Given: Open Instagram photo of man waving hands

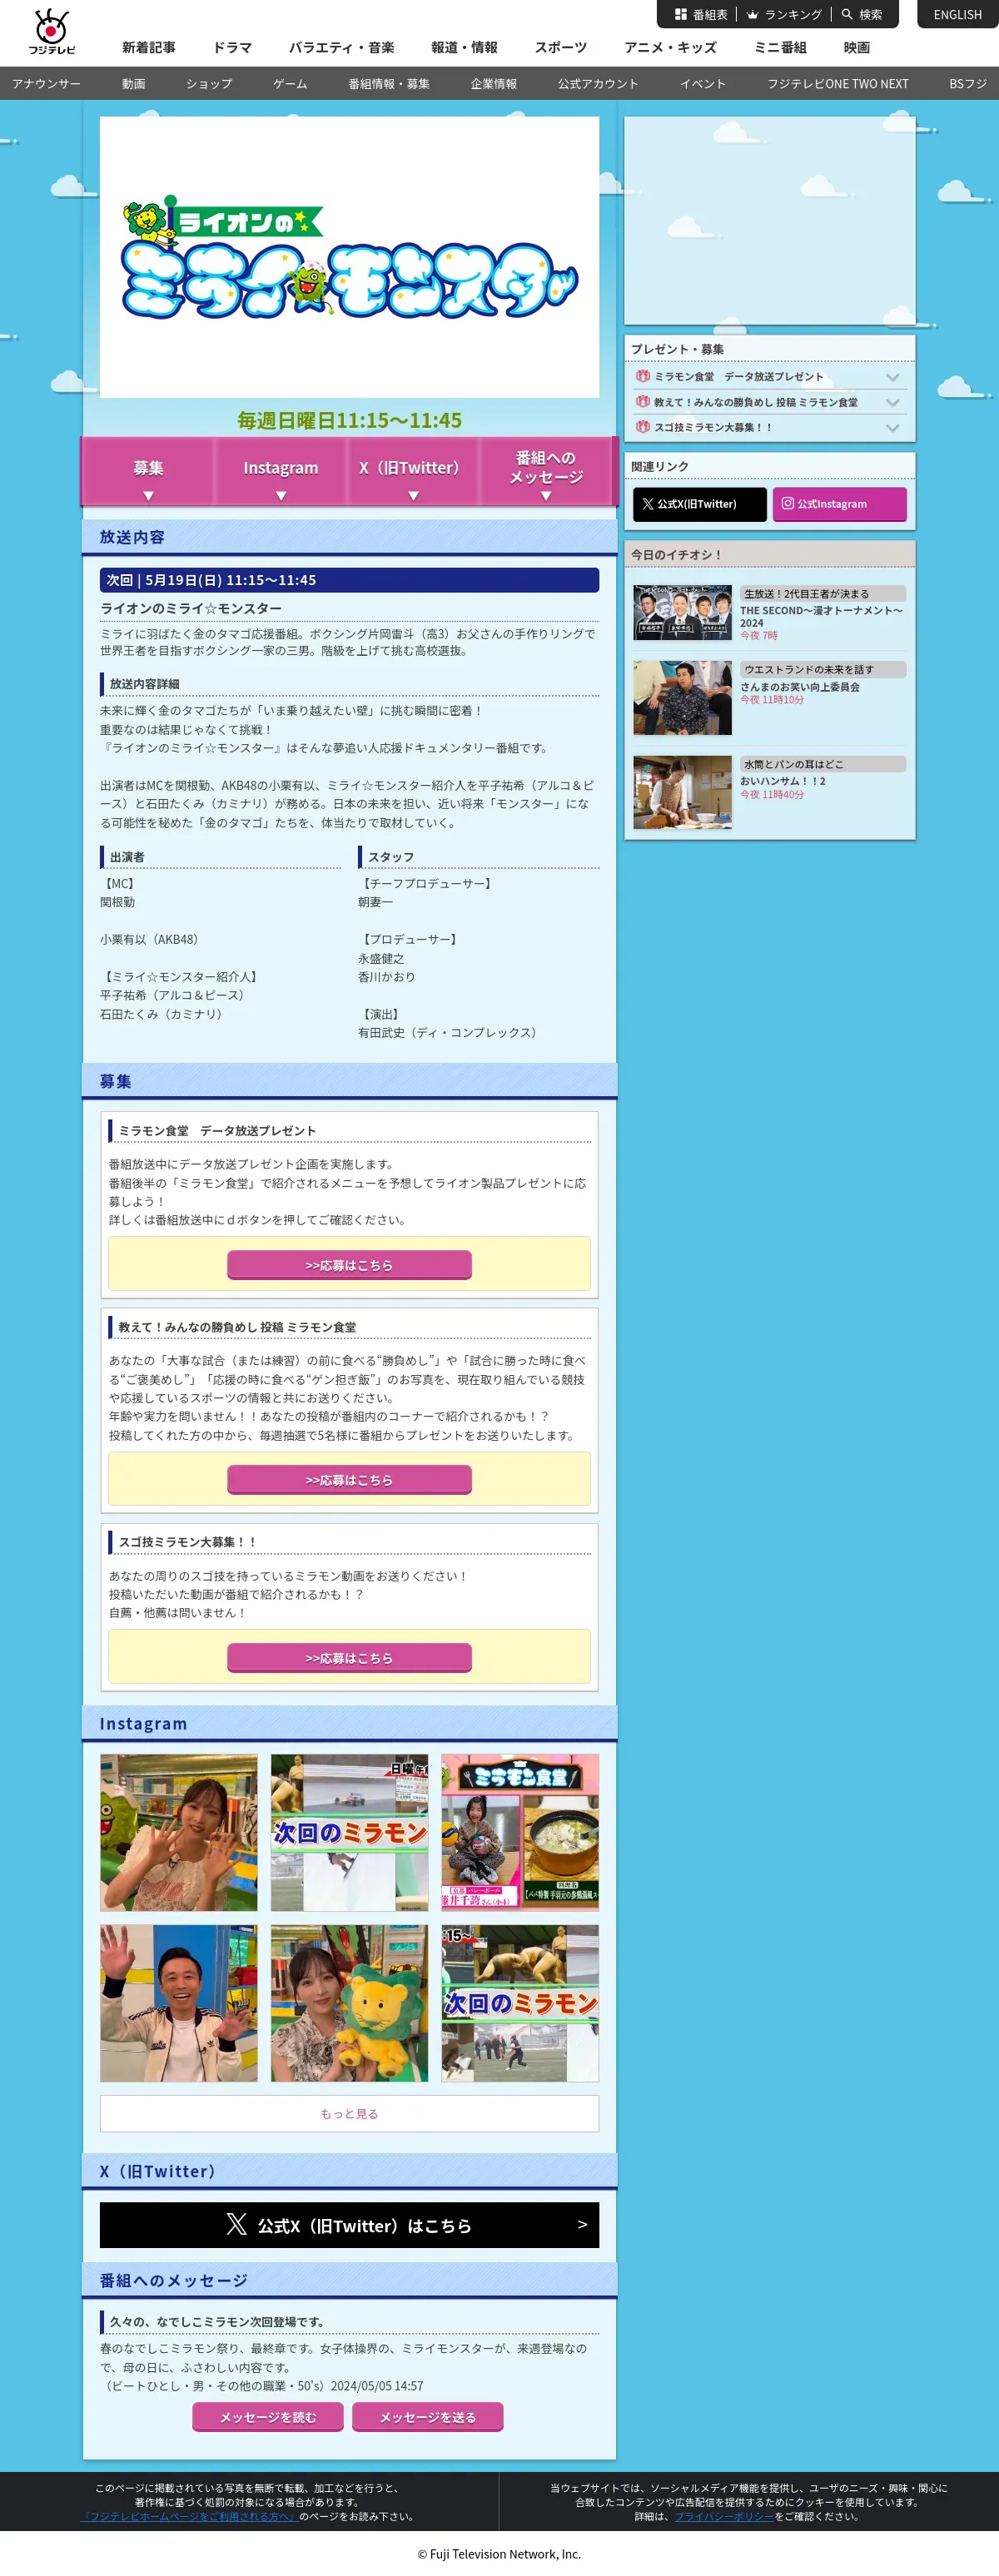Looking at the screenshot, I should coord(178,2003).
